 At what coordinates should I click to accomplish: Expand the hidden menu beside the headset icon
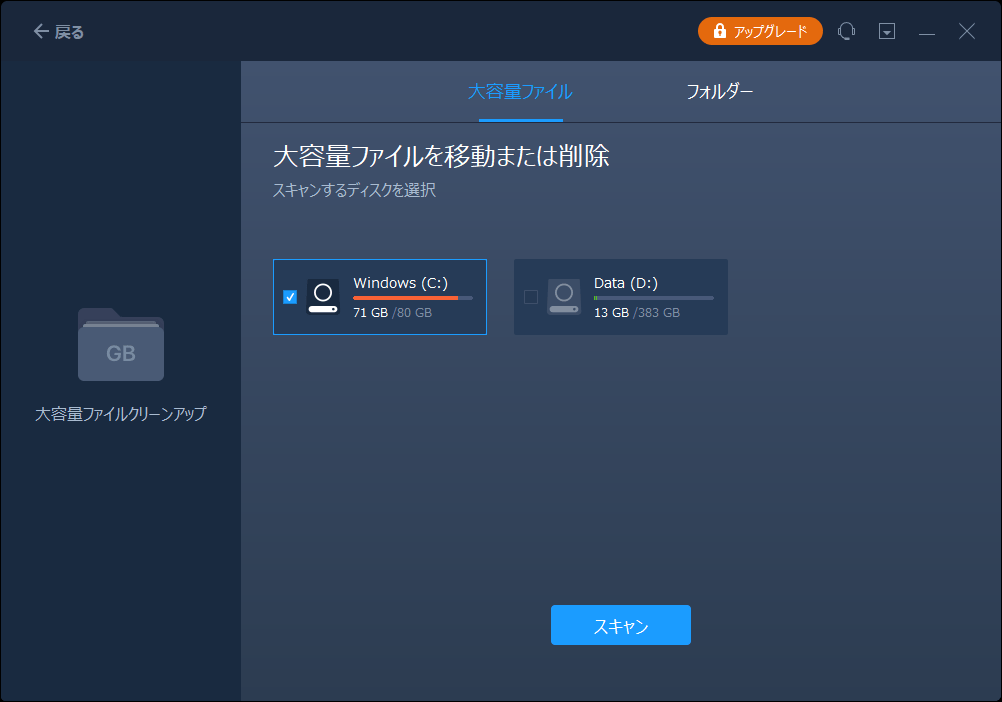tap(886, 31)
